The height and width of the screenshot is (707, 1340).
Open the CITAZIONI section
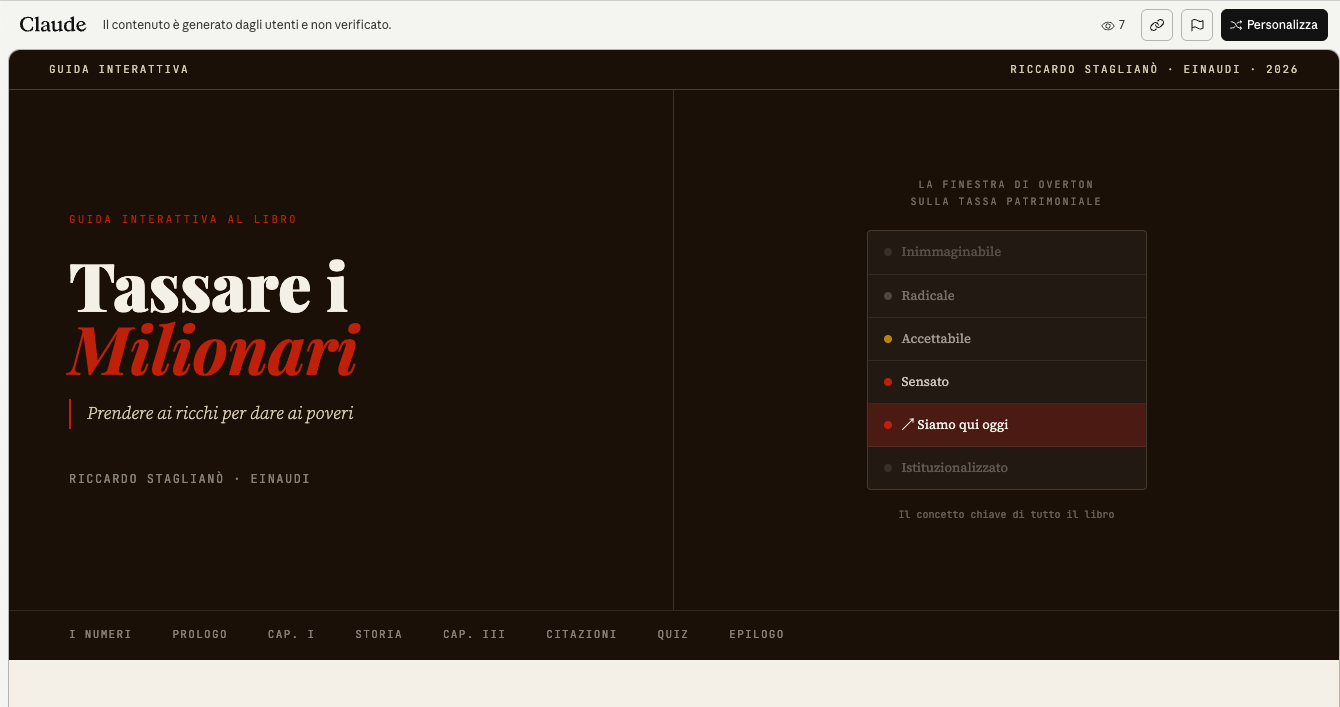(581, 634)
